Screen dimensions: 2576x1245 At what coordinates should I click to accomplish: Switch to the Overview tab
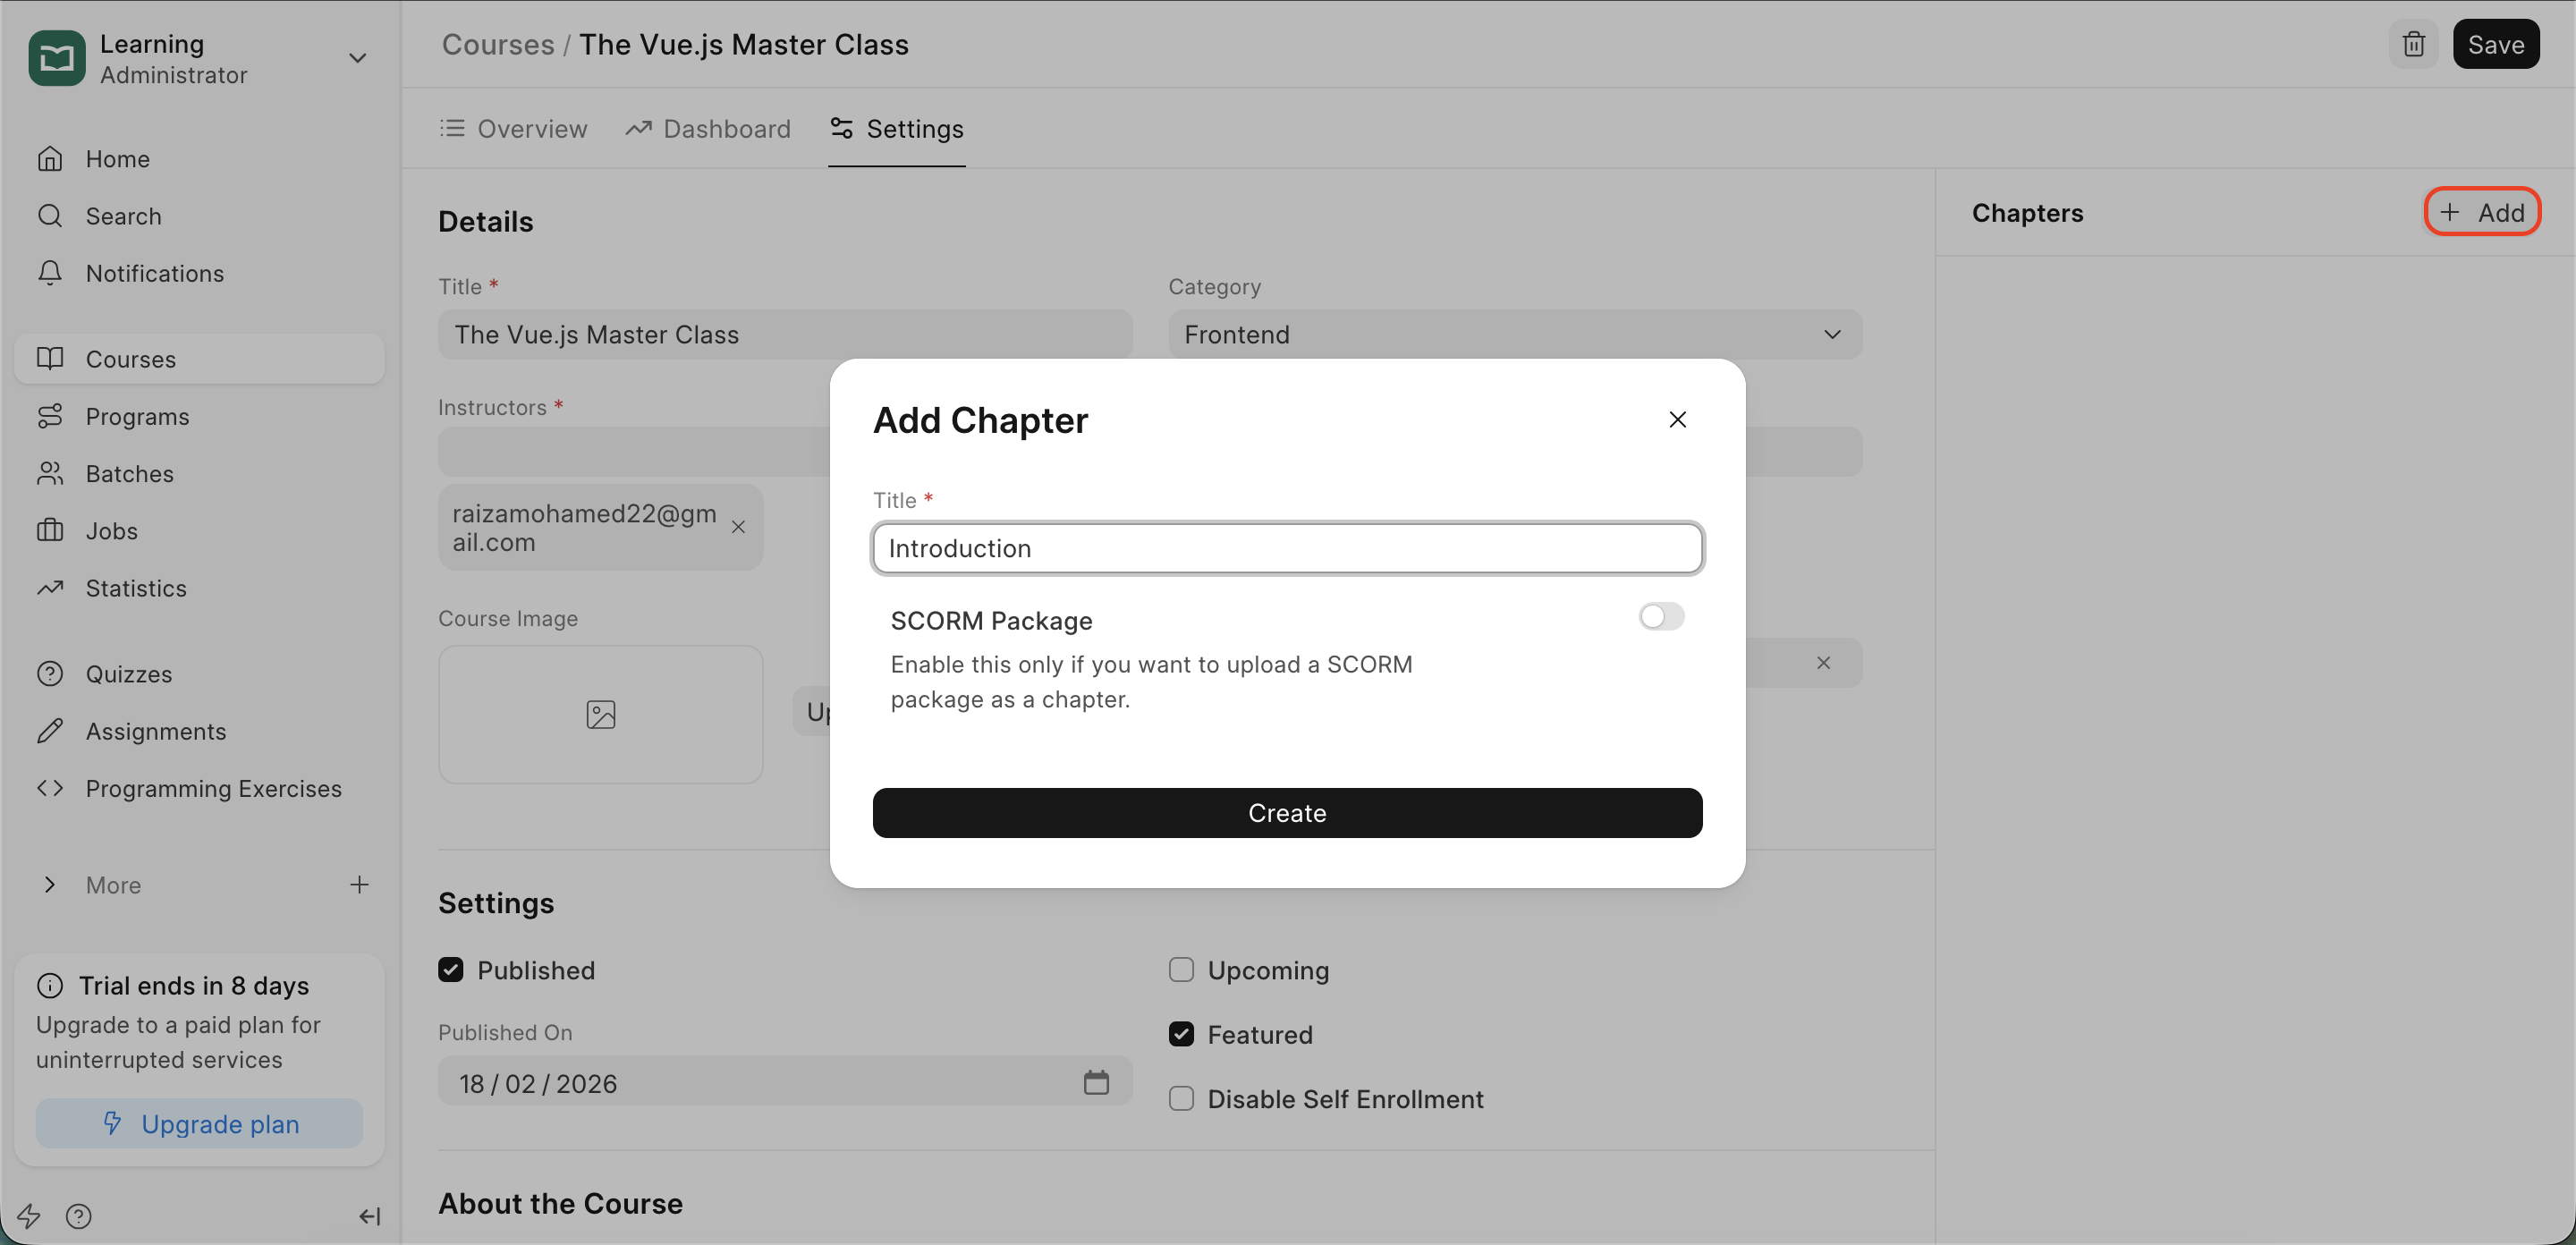click(x=514, y=129)
